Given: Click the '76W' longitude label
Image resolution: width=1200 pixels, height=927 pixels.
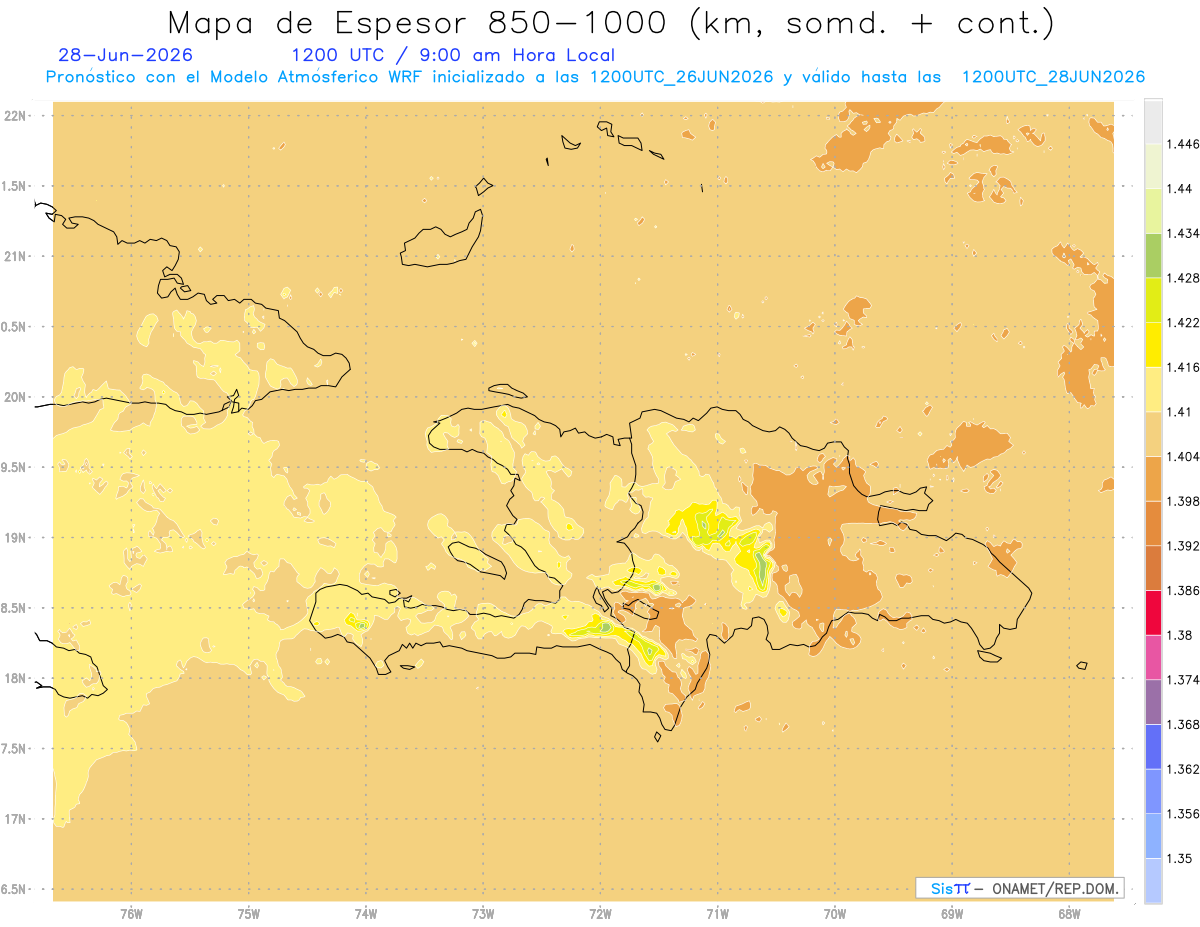Looking at the screenshot, I should click(131, 913).
